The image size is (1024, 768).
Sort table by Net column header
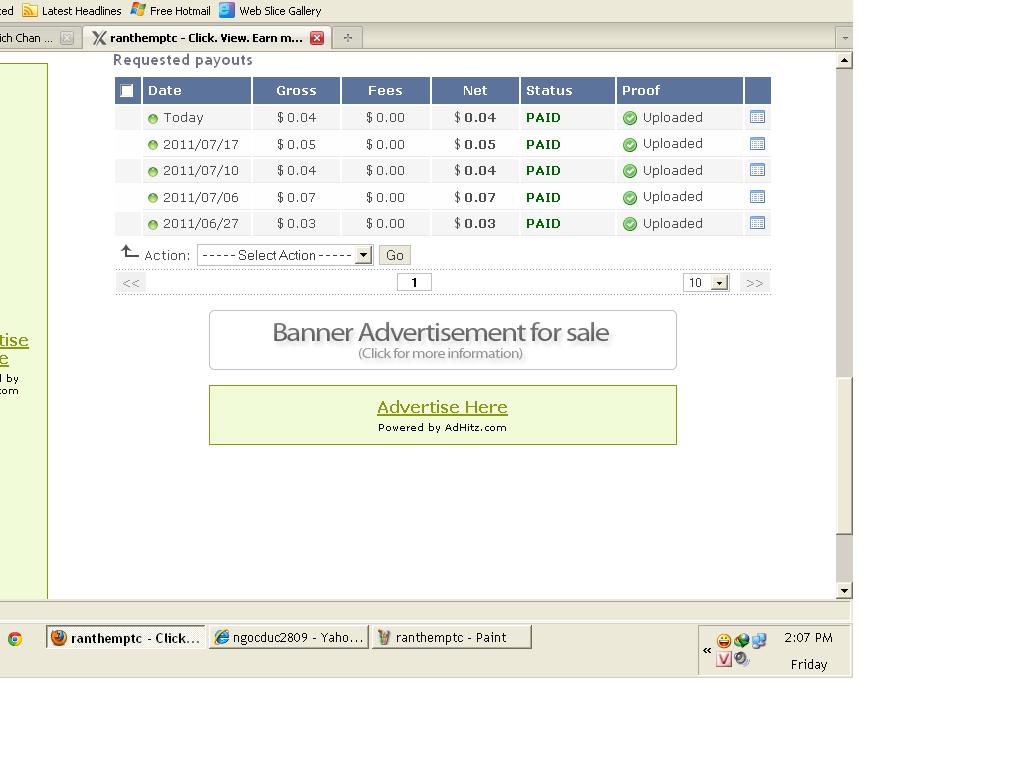[475, 91]
